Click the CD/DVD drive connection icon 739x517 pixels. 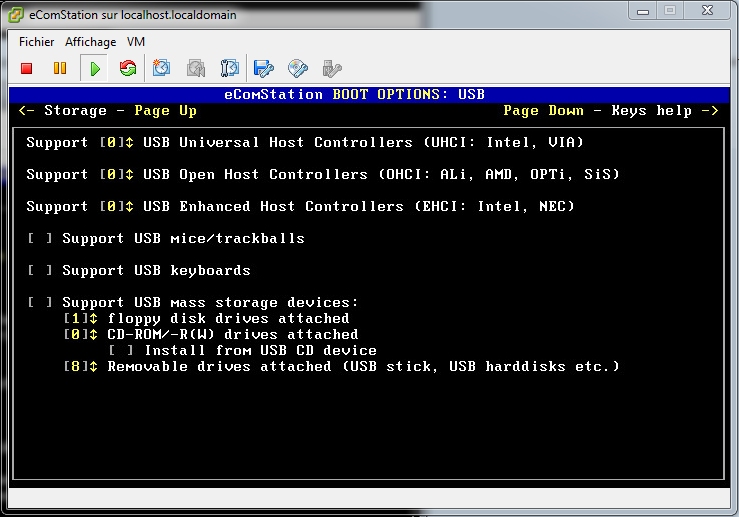coord(298,68)
